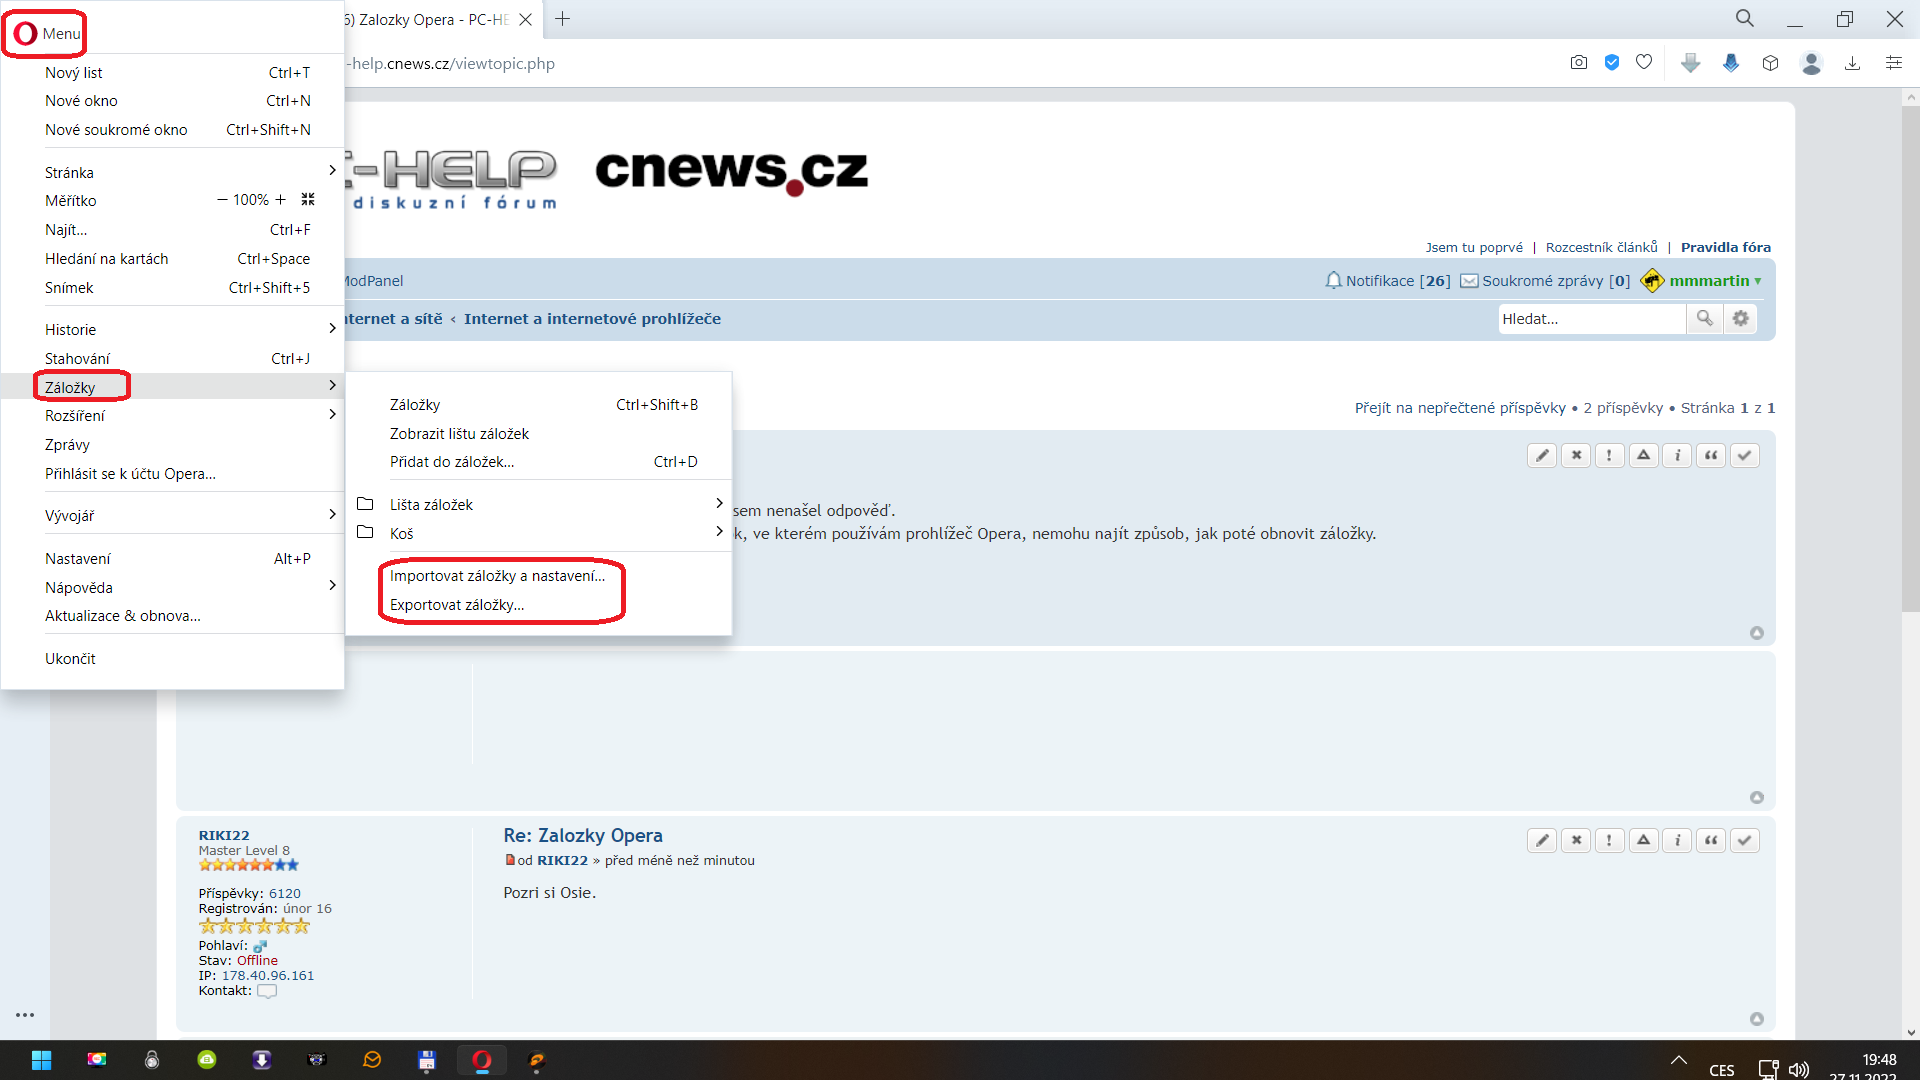Click the heart bookmark icon in address bar
1920x1080 pixels.
[x=1644, y=63]
